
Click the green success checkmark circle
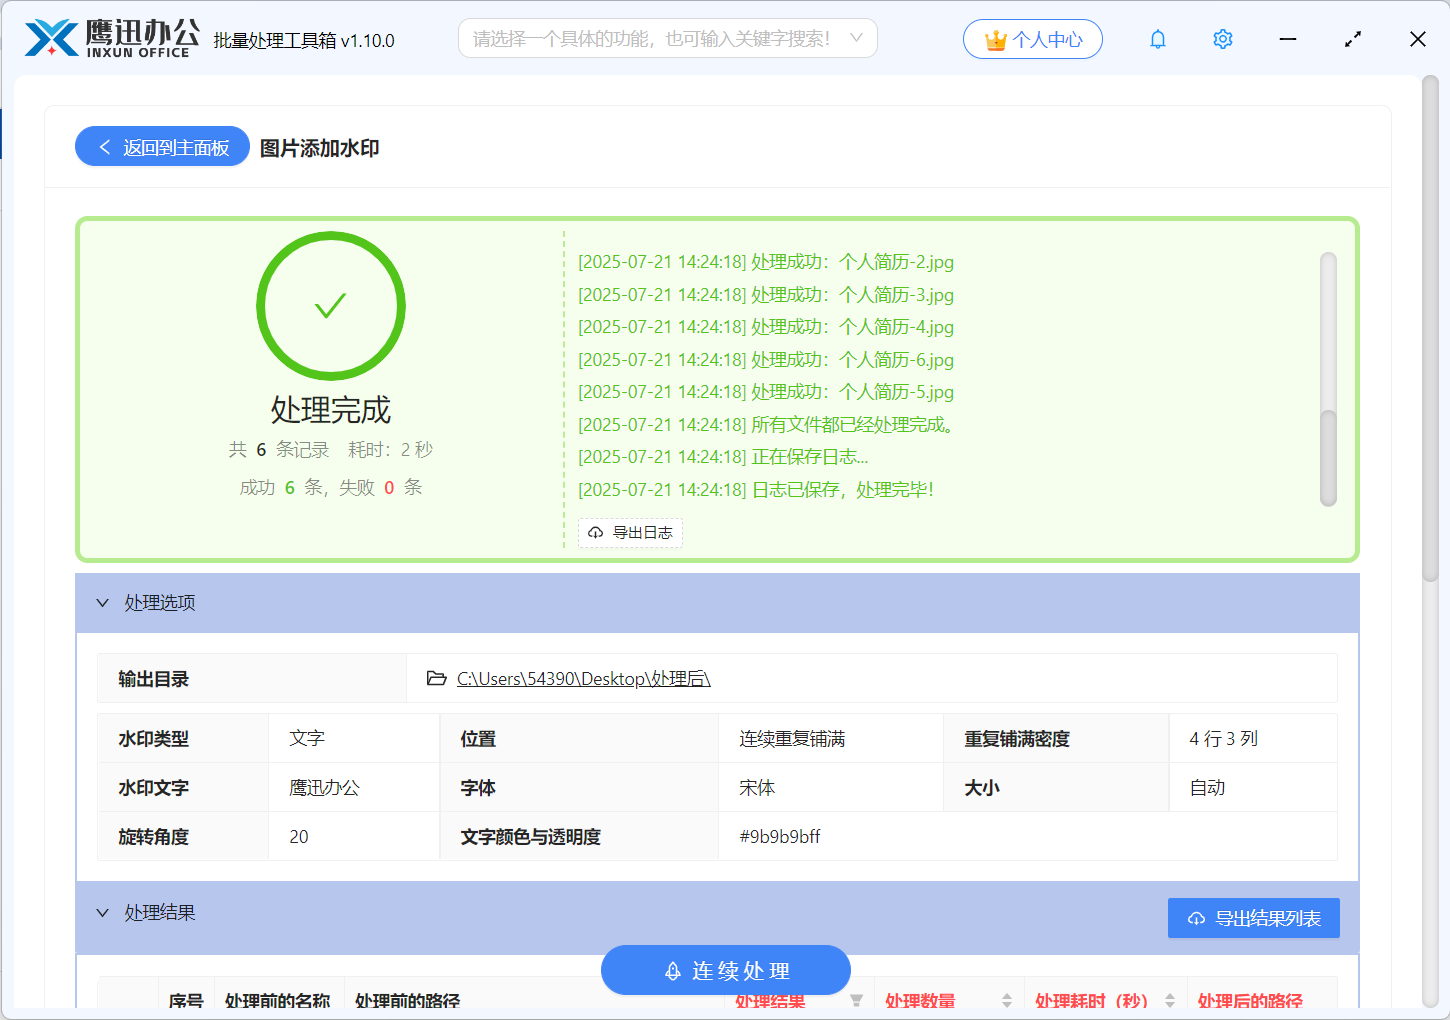tap(331, 306)
